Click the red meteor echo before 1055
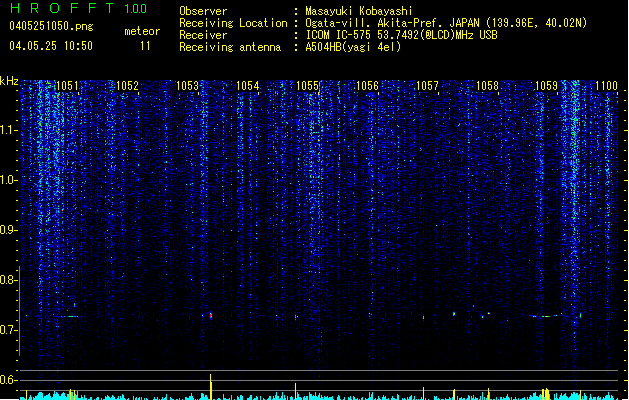Viewport: 629px width, 400px height. [x=296, y=317]
